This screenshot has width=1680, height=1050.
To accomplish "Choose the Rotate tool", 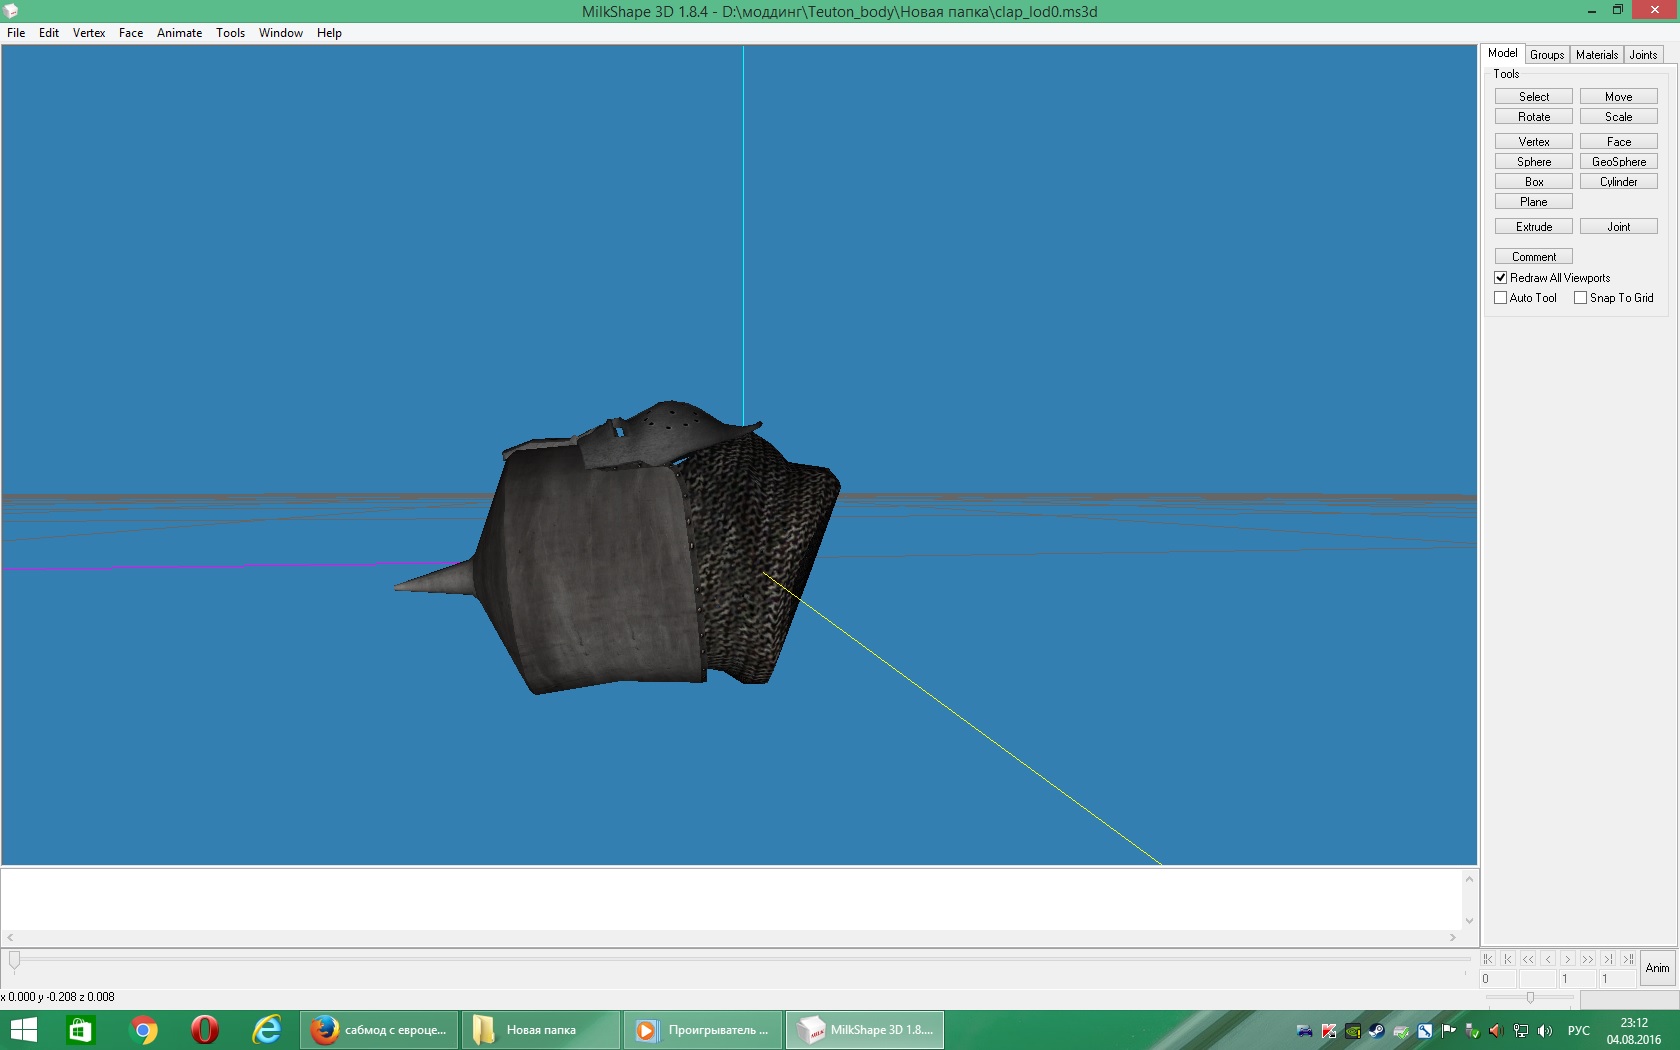I will [1533, 117].
